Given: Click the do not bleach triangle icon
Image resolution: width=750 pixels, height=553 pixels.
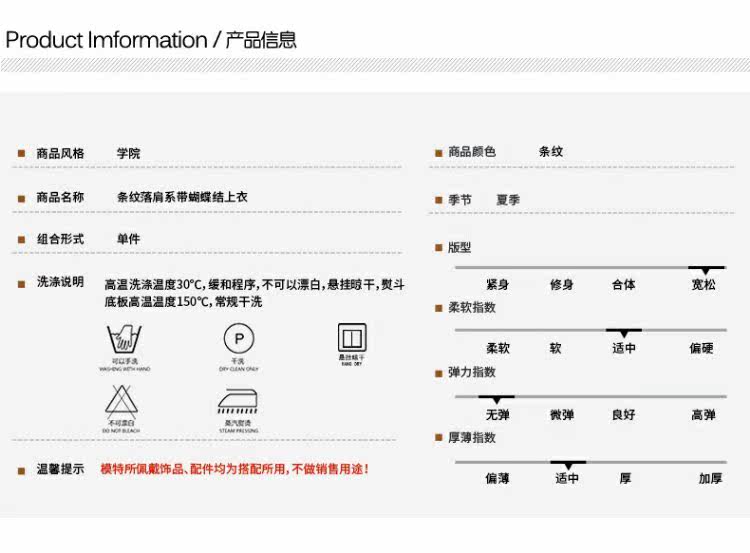Looking at the screenshot, I should (x=121, y=401).
